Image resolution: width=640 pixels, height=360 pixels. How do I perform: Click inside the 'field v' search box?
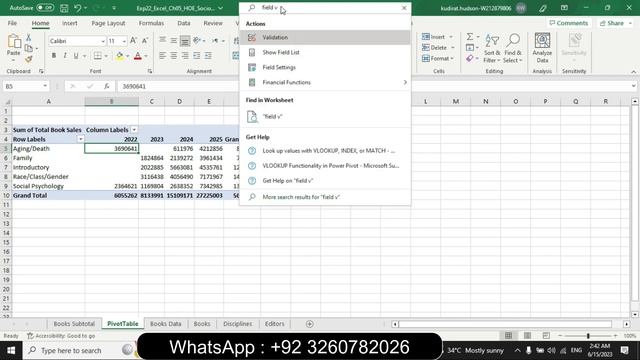[x=325, y=8]
